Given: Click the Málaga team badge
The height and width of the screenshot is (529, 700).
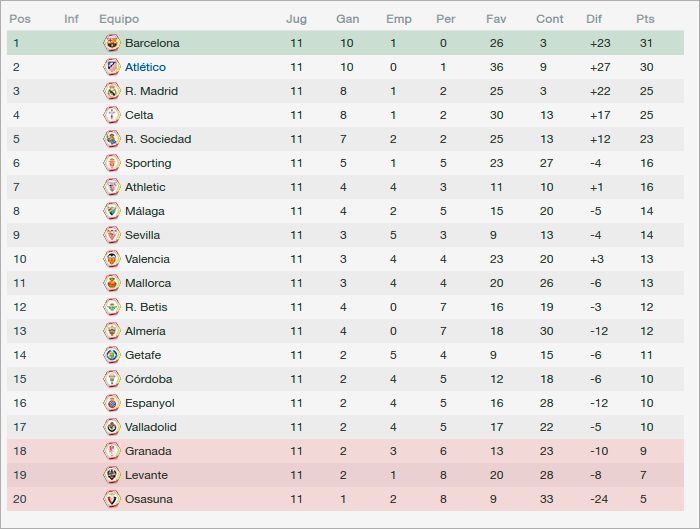Looking at the screenshot, I should coord(112,211).
